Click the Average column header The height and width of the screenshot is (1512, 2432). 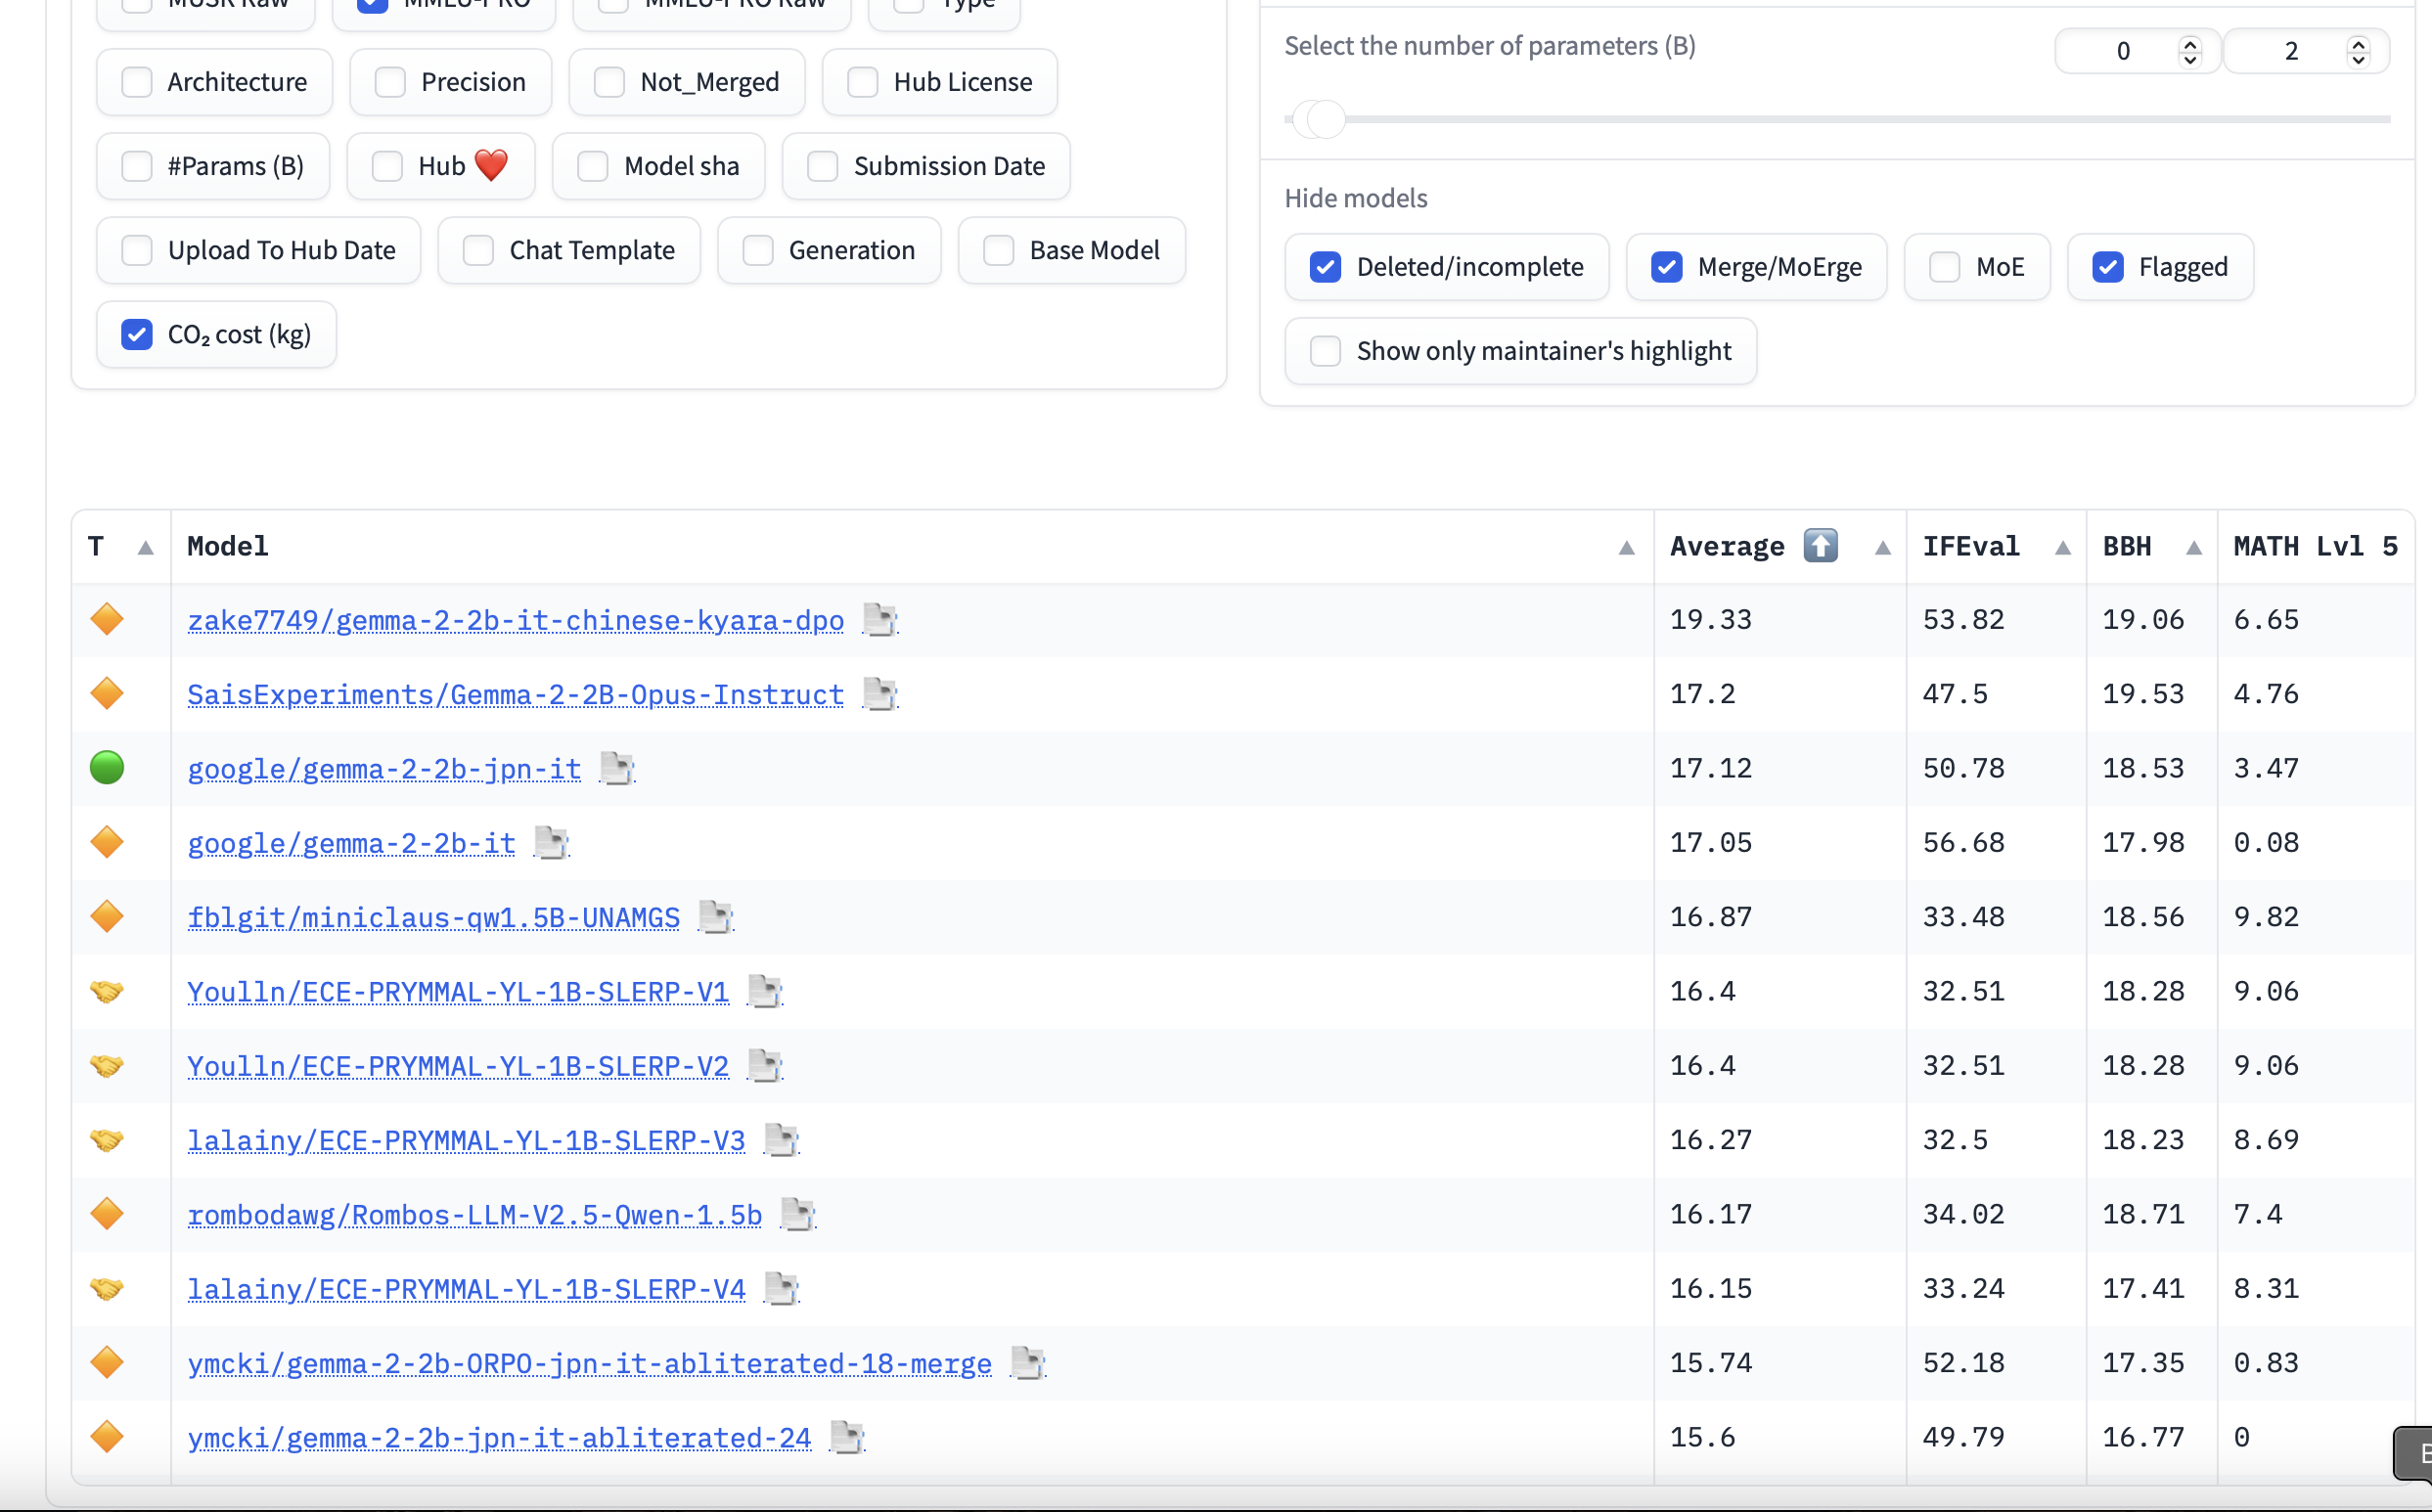(x=1727, y=547)
